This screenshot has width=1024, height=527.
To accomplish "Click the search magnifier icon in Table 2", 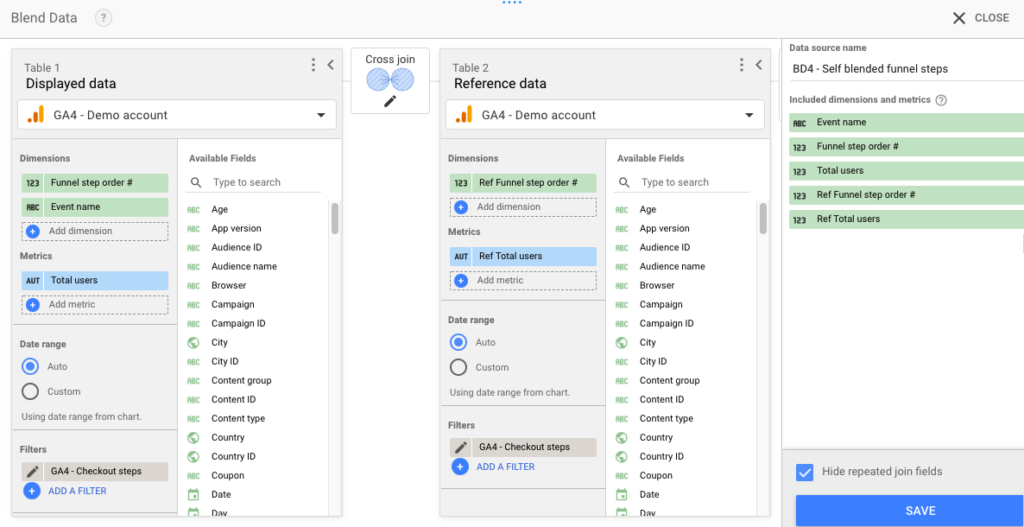I will [x=624, y=183].
